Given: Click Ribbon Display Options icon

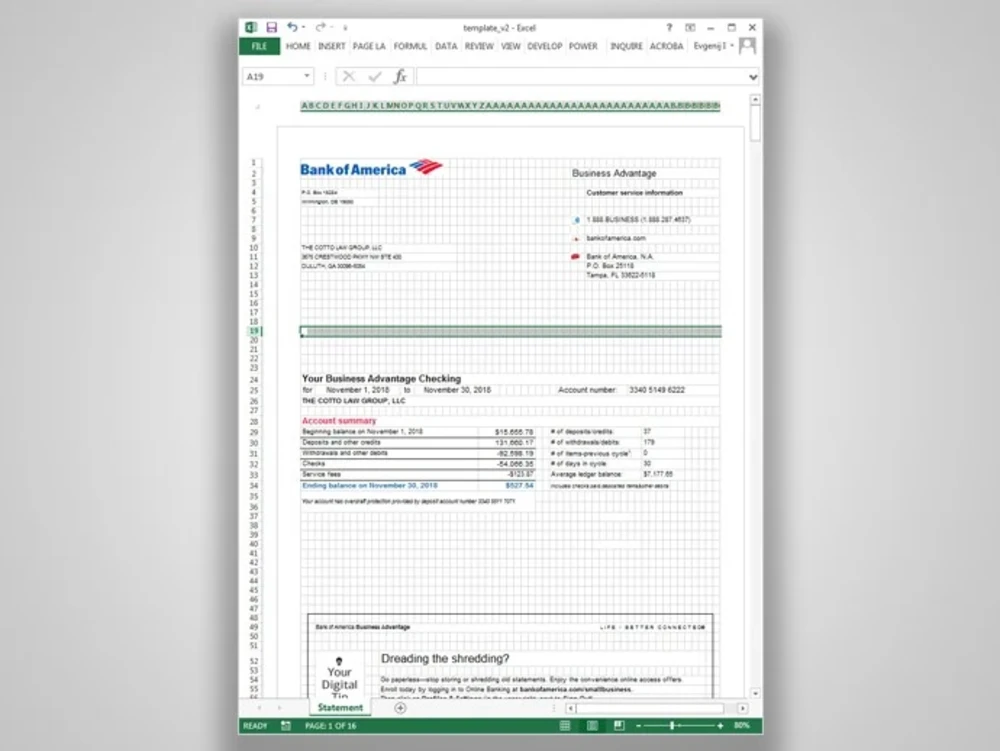Looking at the screenshot, I should click(x=690, y=27).
